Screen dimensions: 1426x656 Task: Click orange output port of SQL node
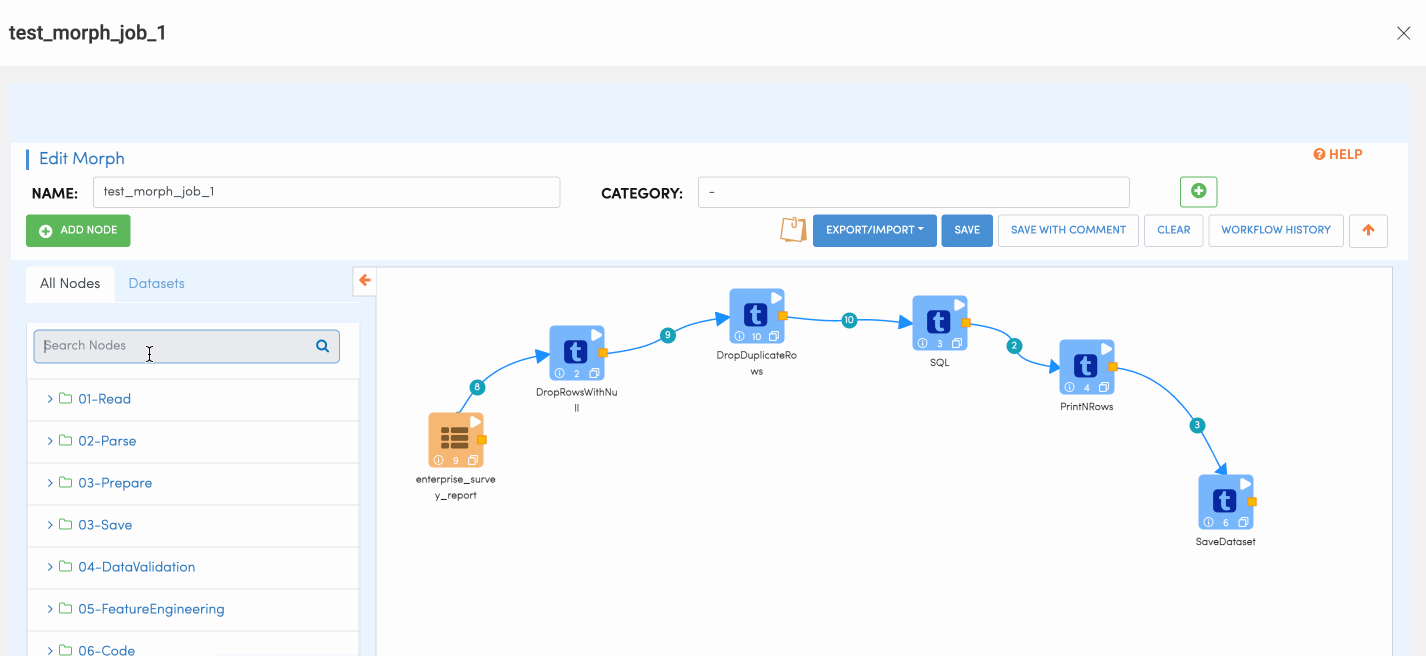point(966,323)
